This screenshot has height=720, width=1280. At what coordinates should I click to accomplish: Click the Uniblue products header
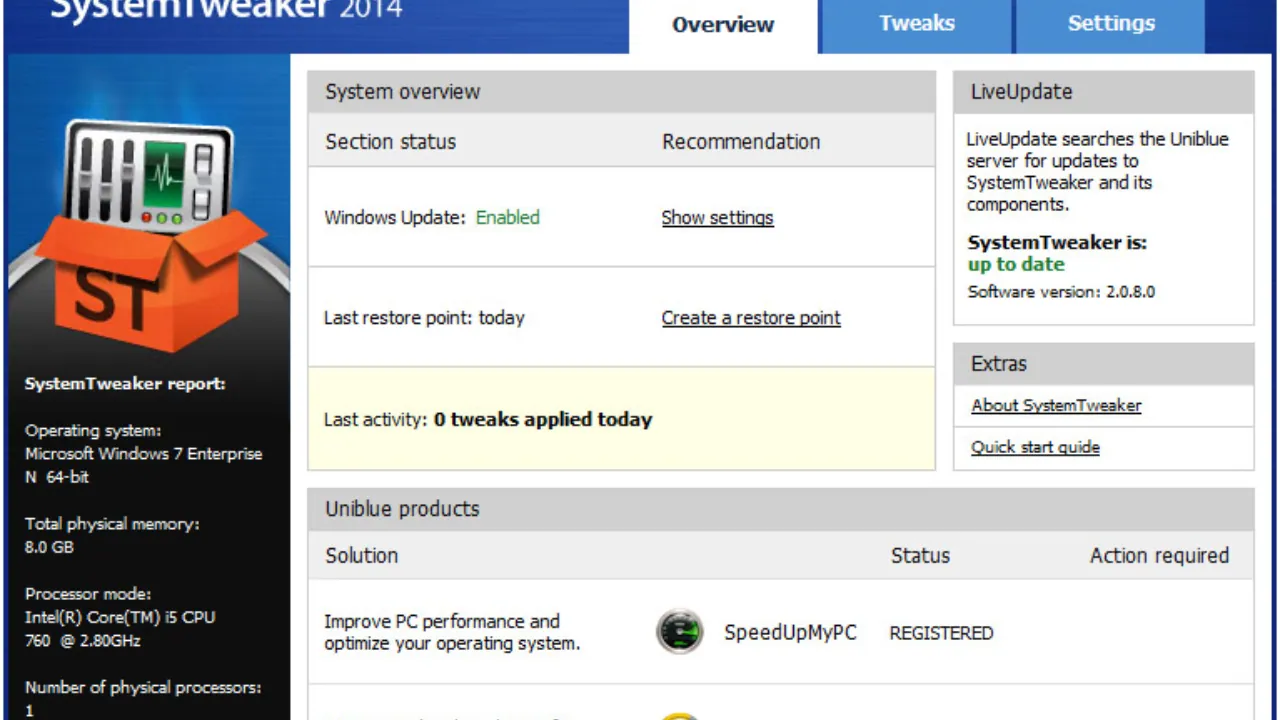[x=780, y=509]
